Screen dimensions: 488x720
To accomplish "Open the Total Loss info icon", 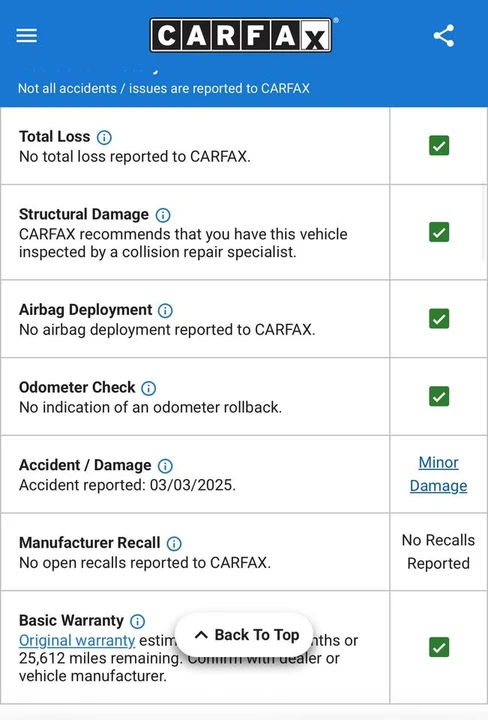I will (x=104, y=137).
